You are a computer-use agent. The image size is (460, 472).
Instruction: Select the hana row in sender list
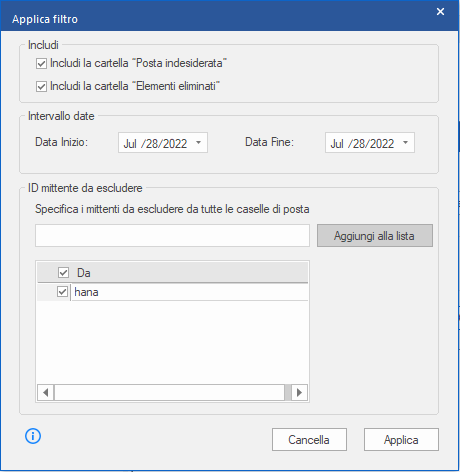tap(172, 292)
